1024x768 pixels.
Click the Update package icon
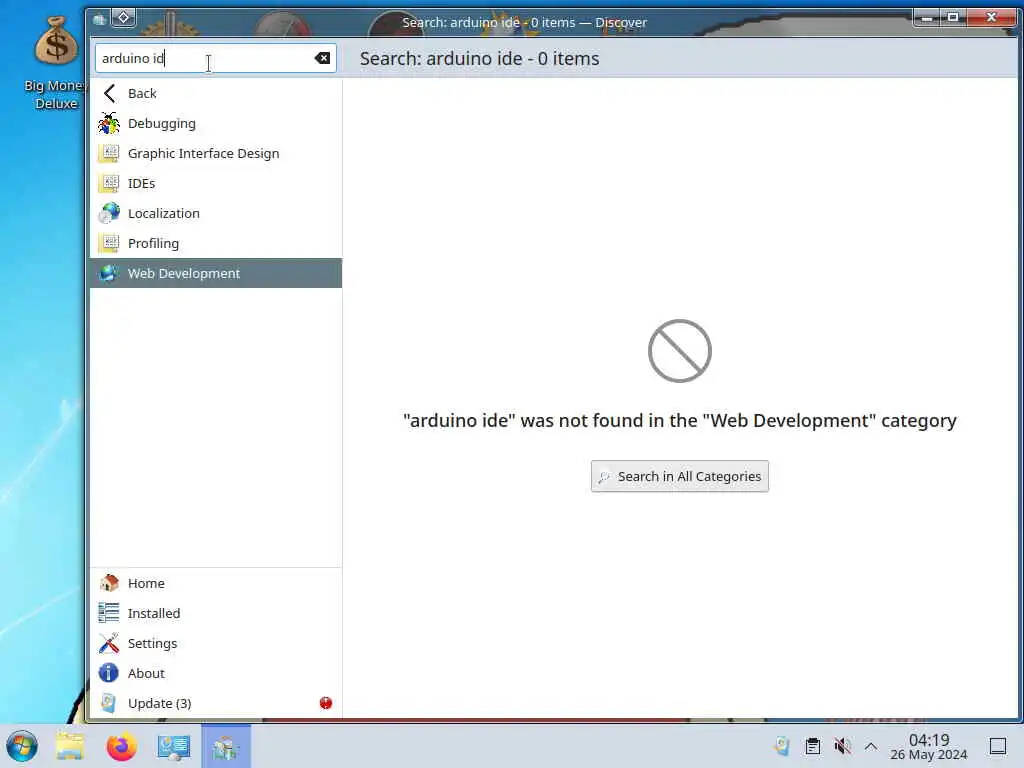pos(109,703)
